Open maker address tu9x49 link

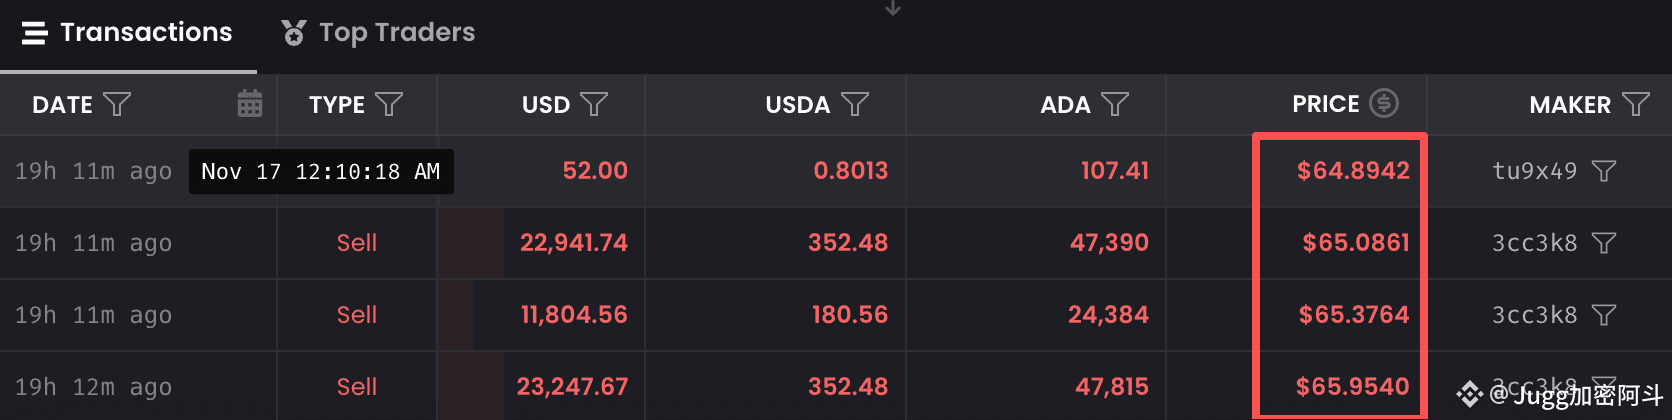point(1534,171)
